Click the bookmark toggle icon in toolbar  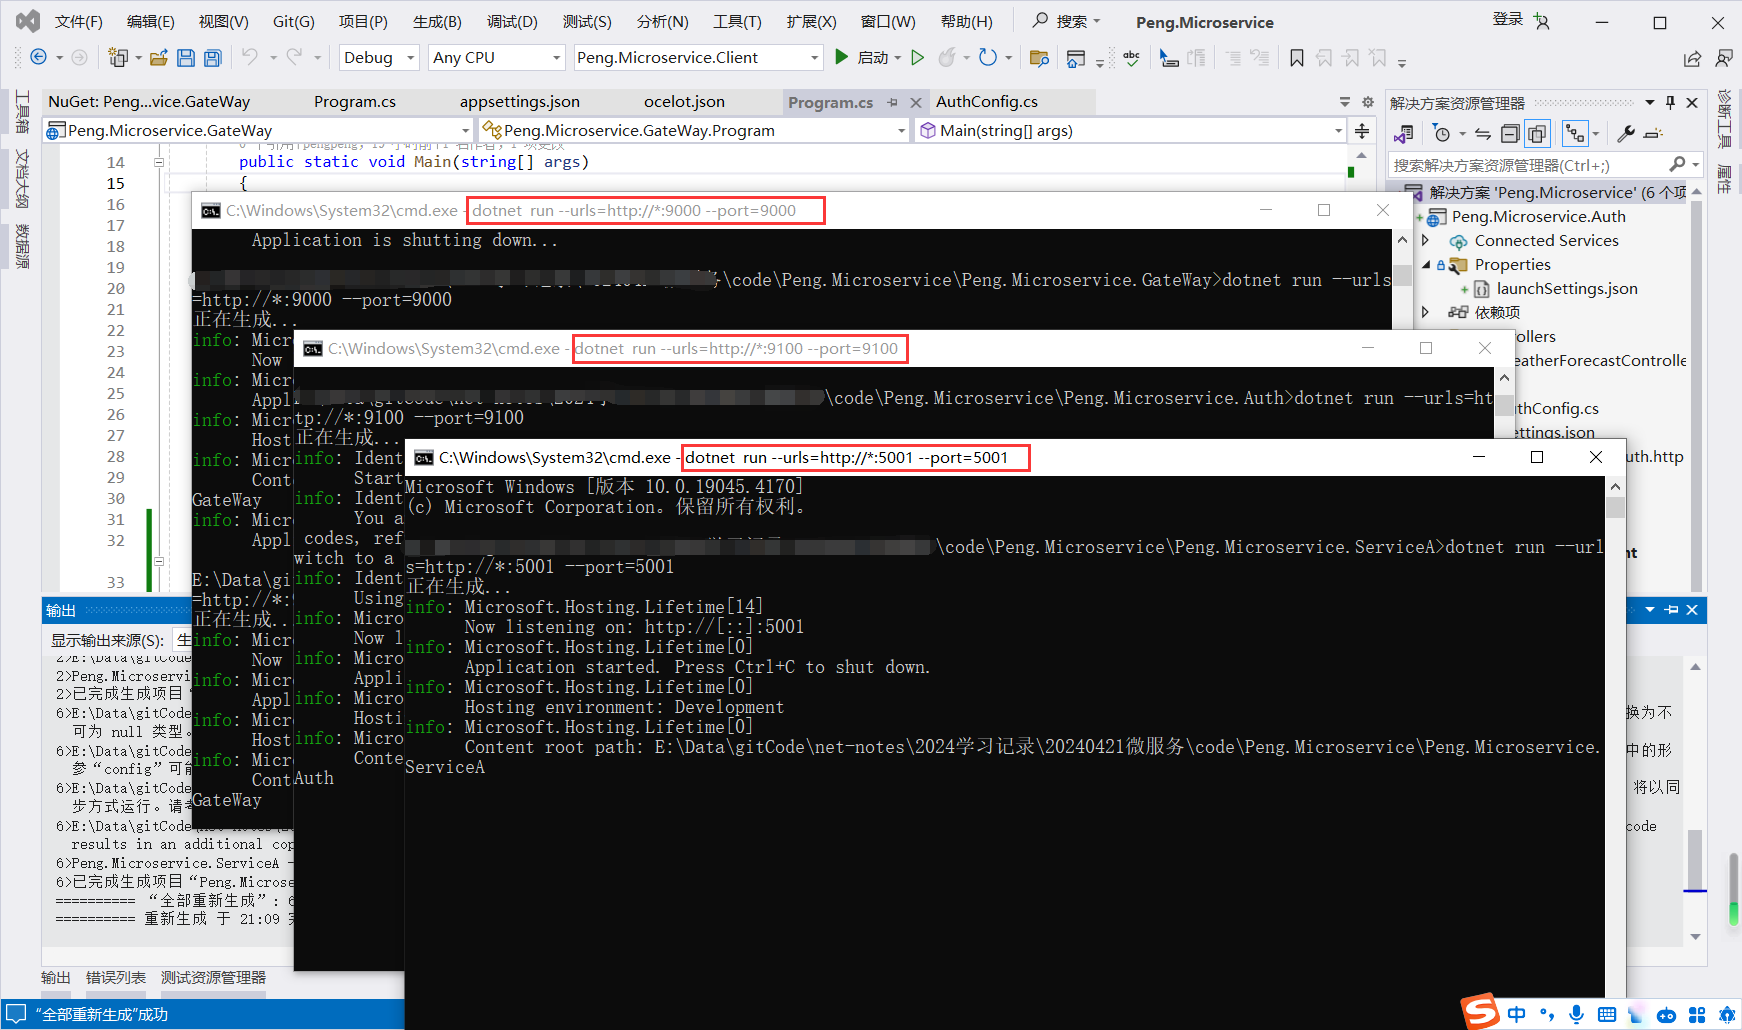coord(1297,58)
